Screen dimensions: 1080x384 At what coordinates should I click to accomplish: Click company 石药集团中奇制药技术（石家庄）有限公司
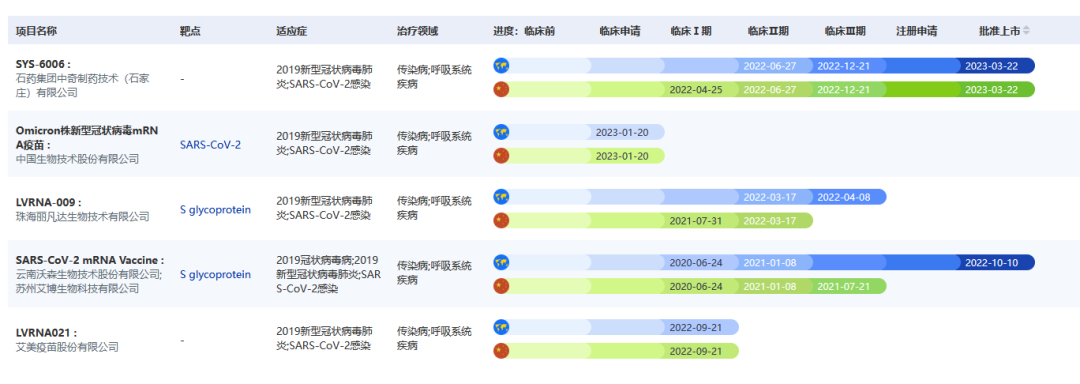pyautogui.click(x=83, y=85)
